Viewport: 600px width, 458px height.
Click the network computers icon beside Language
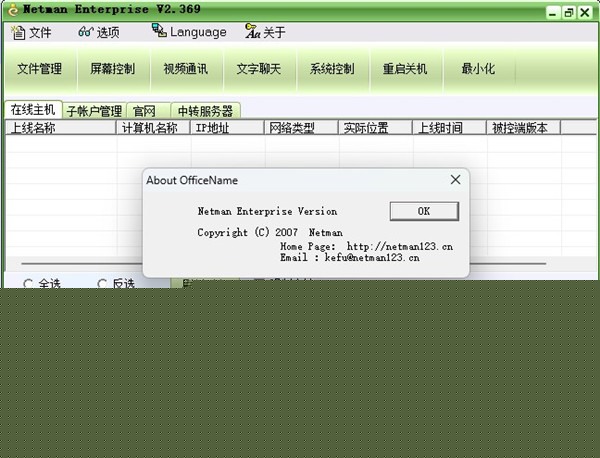pyautogui.click(x=159, y=30)
